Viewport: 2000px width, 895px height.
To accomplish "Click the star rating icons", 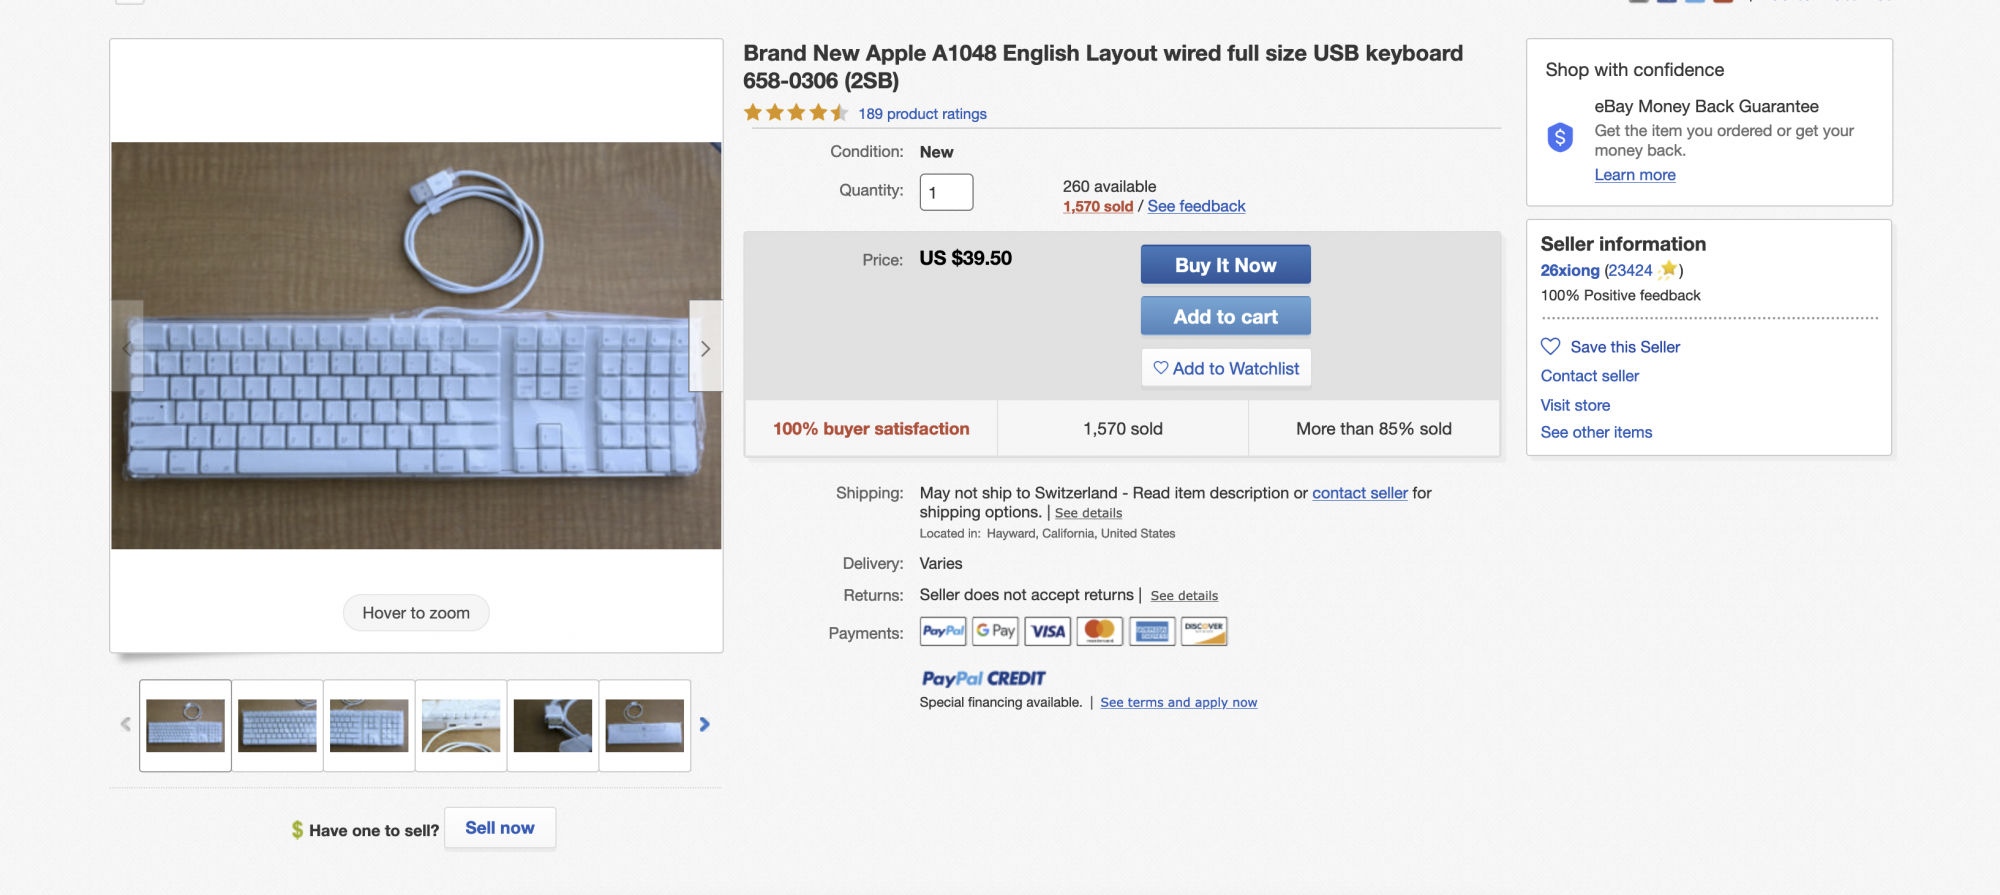I will (796, 113).
